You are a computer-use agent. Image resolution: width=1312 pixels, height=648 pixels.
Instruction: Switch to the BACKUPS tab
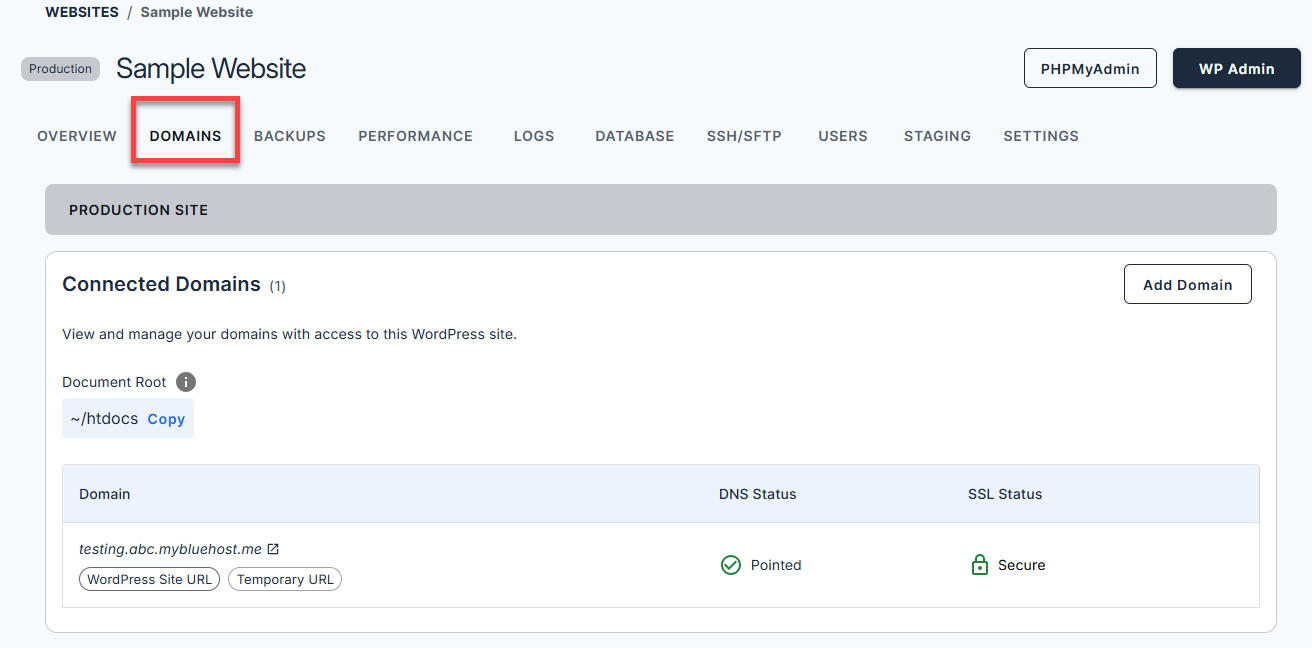tap(289, 135)
